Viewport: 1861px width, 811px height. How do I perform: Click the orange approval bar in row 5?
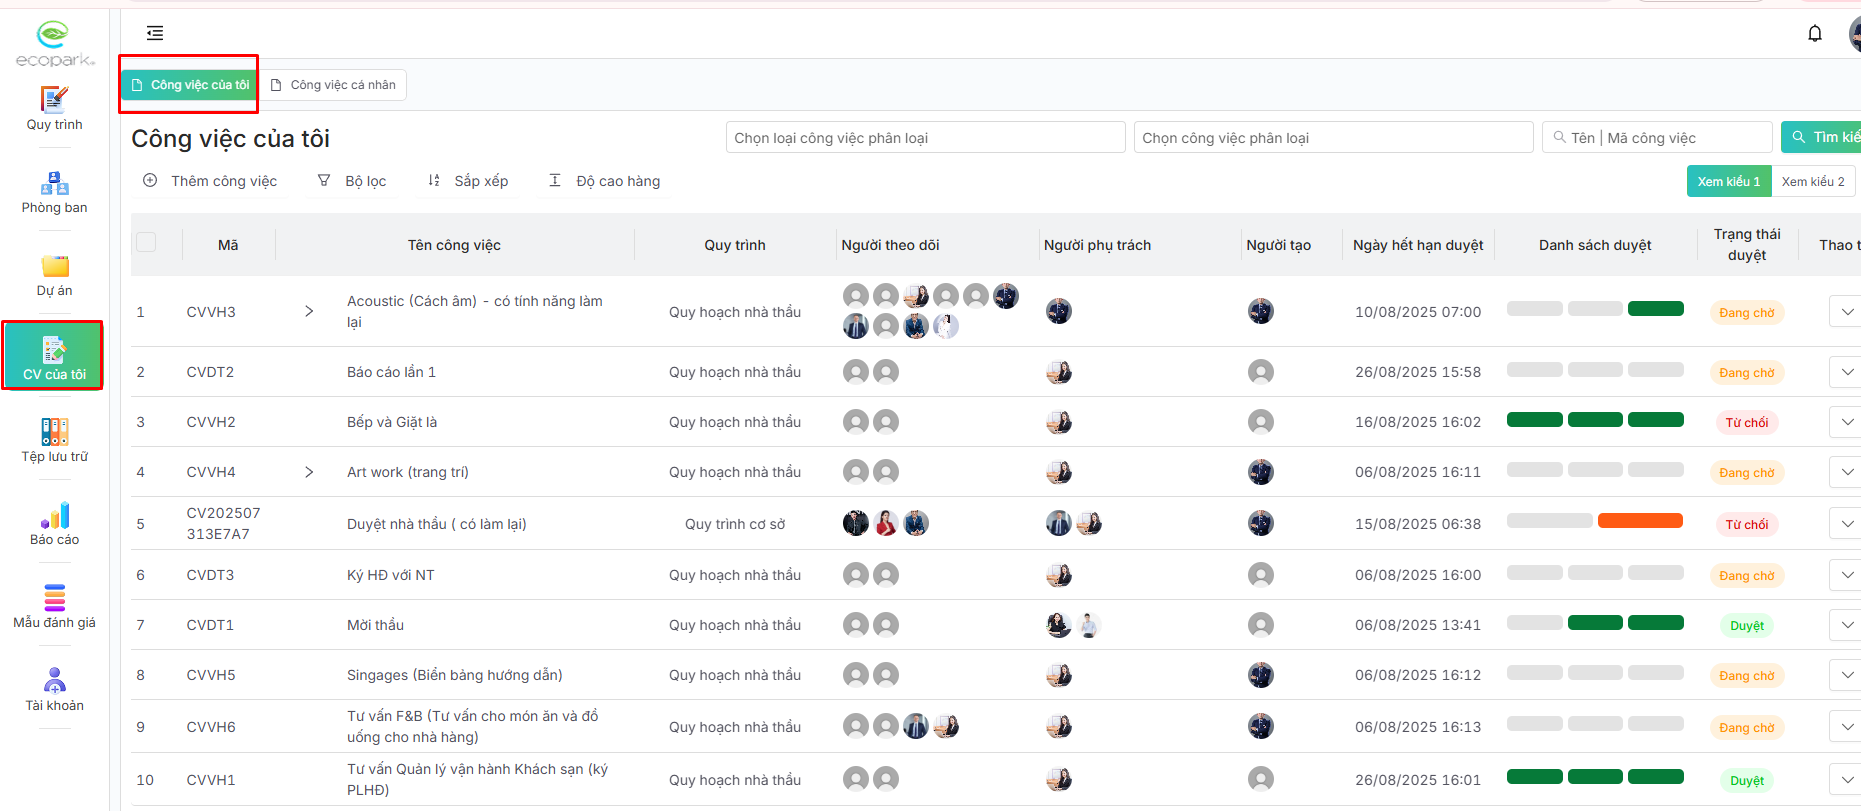(1640, 521)
